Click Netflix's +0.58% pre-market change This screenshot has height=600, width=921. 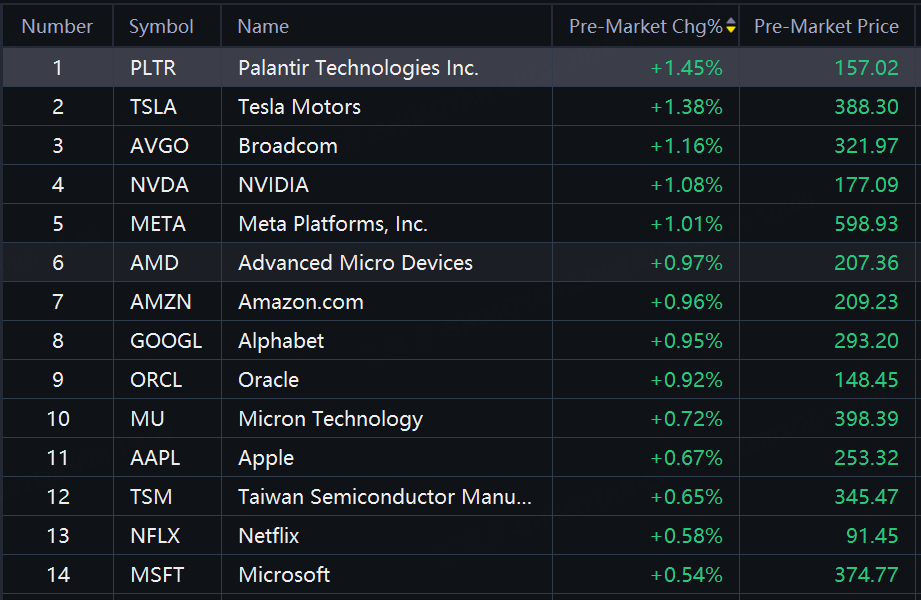pyautogui.click(x=686, y=536)
